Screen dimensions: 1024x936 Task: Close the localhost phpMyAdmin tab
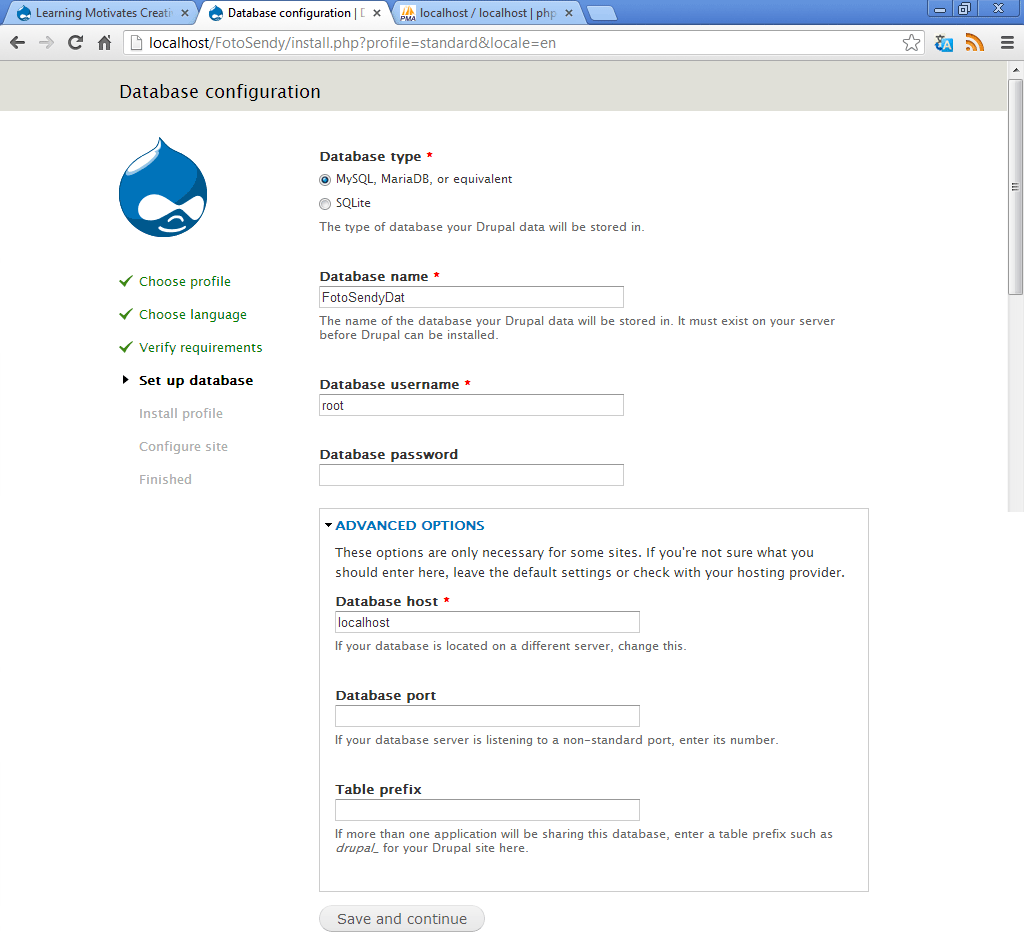tap(569, 13)
